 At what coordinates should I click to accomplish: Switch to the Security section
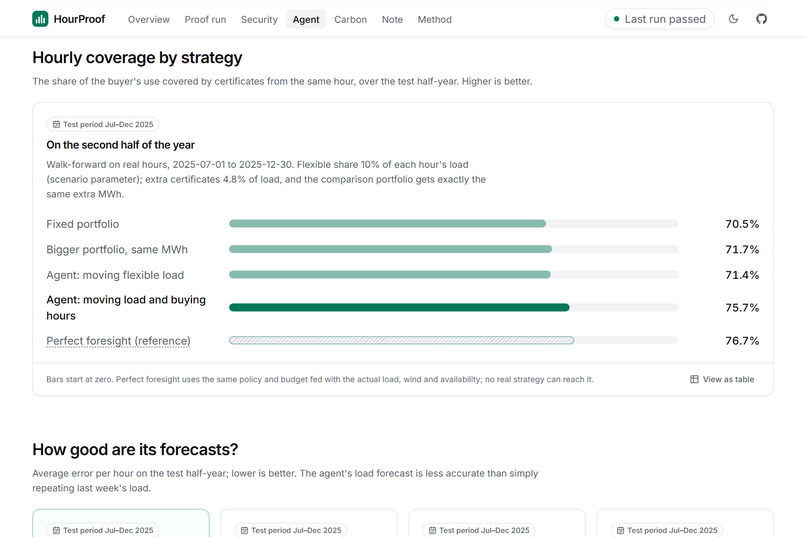pos(259,20)
